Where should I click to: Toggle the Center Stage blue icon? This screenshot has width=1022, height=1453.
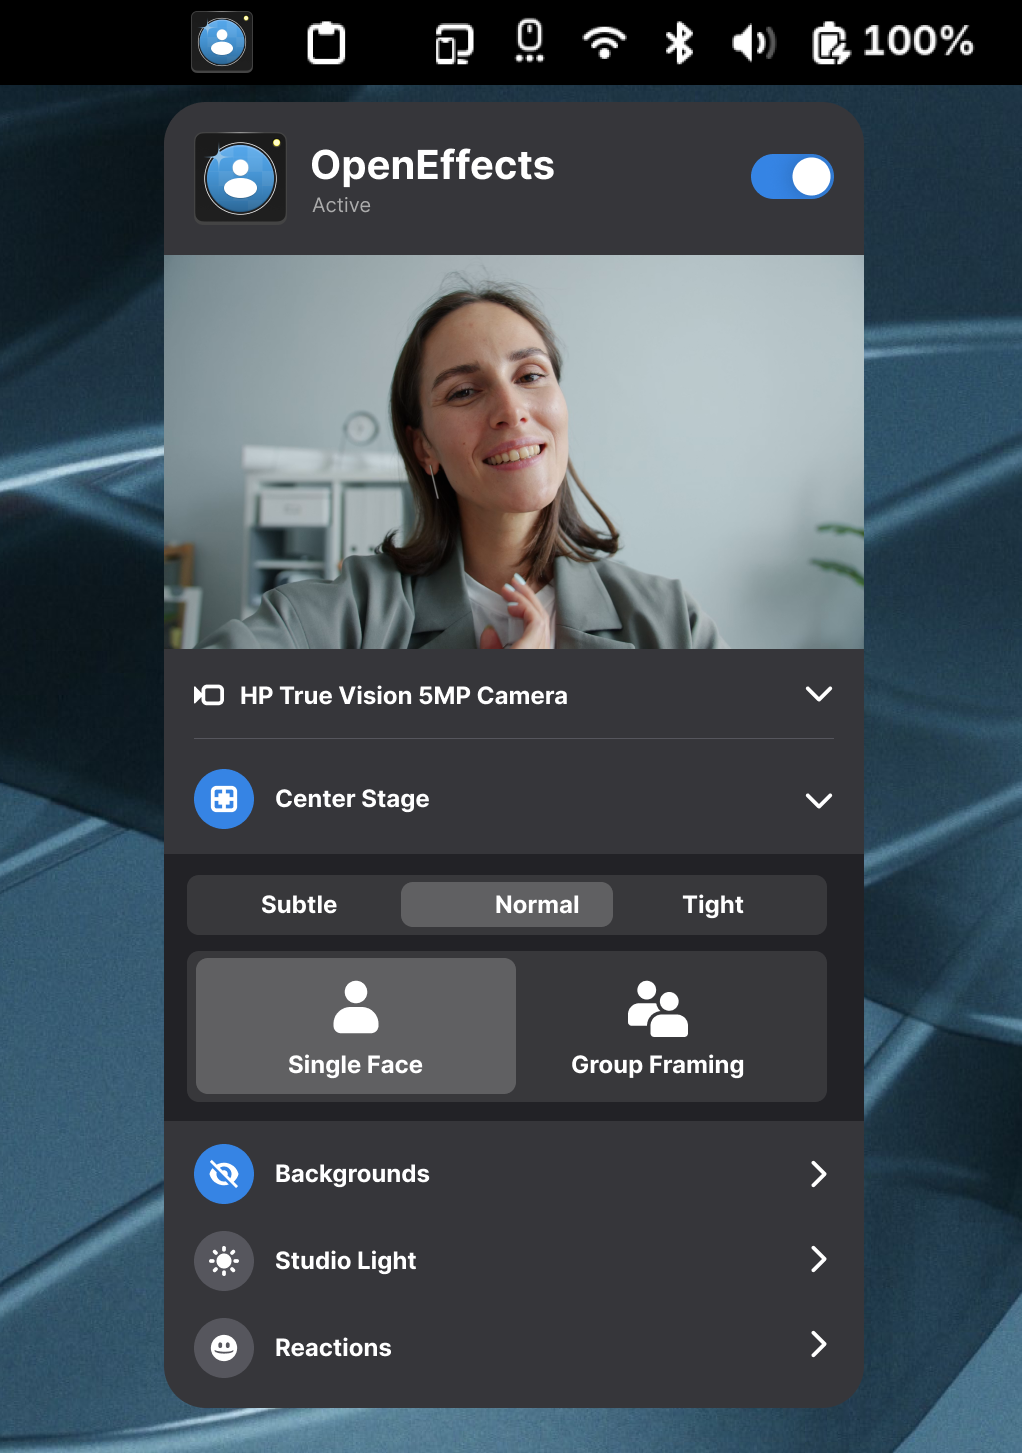pos(224,799)
